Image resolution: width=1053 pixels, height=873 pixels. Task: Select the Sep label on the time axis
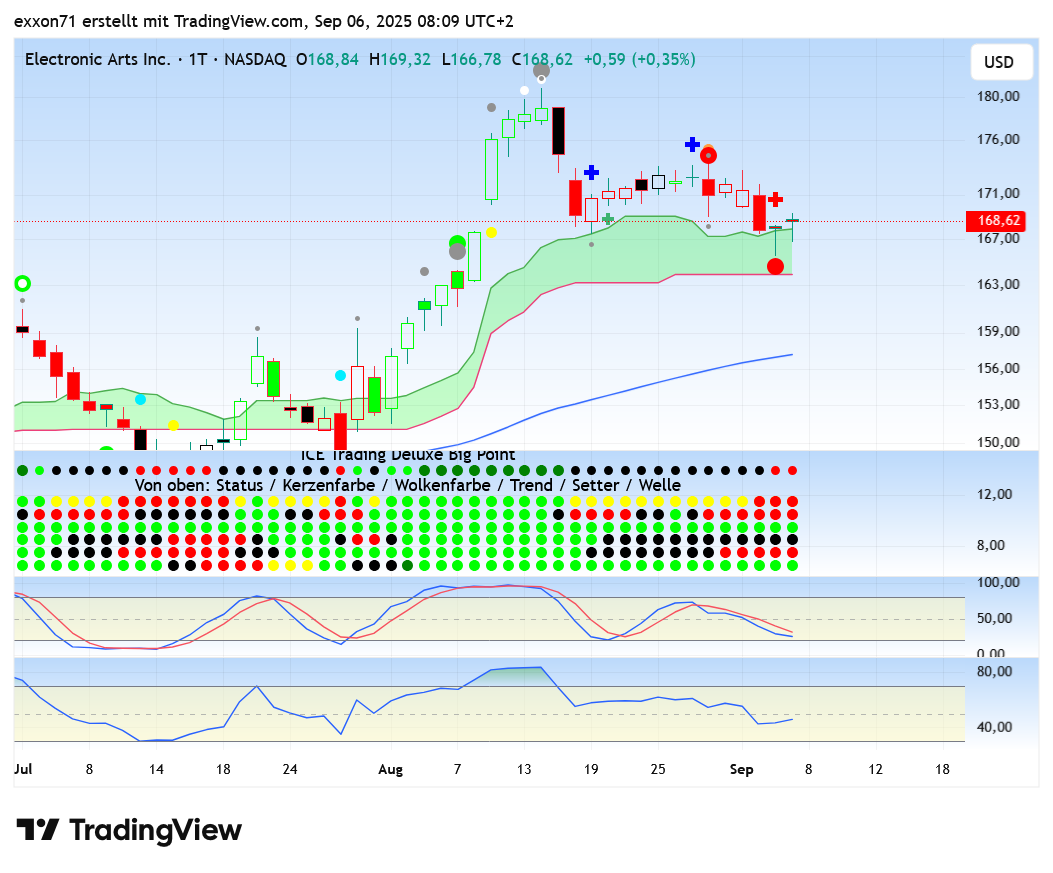click(741, 769)
